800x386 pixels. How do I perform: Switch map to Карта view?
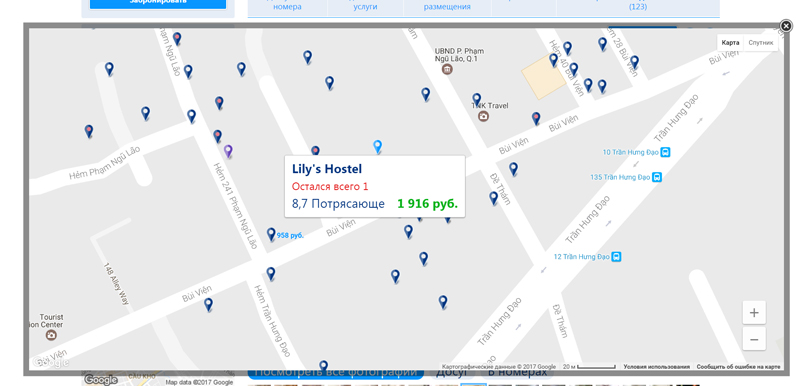730,43
